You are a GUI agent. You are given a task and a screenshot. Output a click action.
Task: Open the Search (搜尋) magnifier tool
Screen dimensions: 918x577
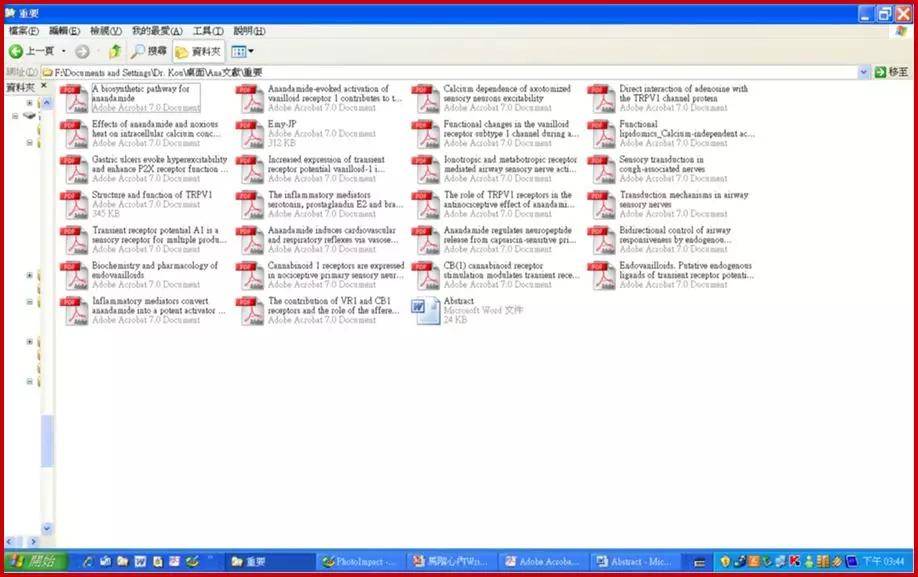[x=148, y=51]
